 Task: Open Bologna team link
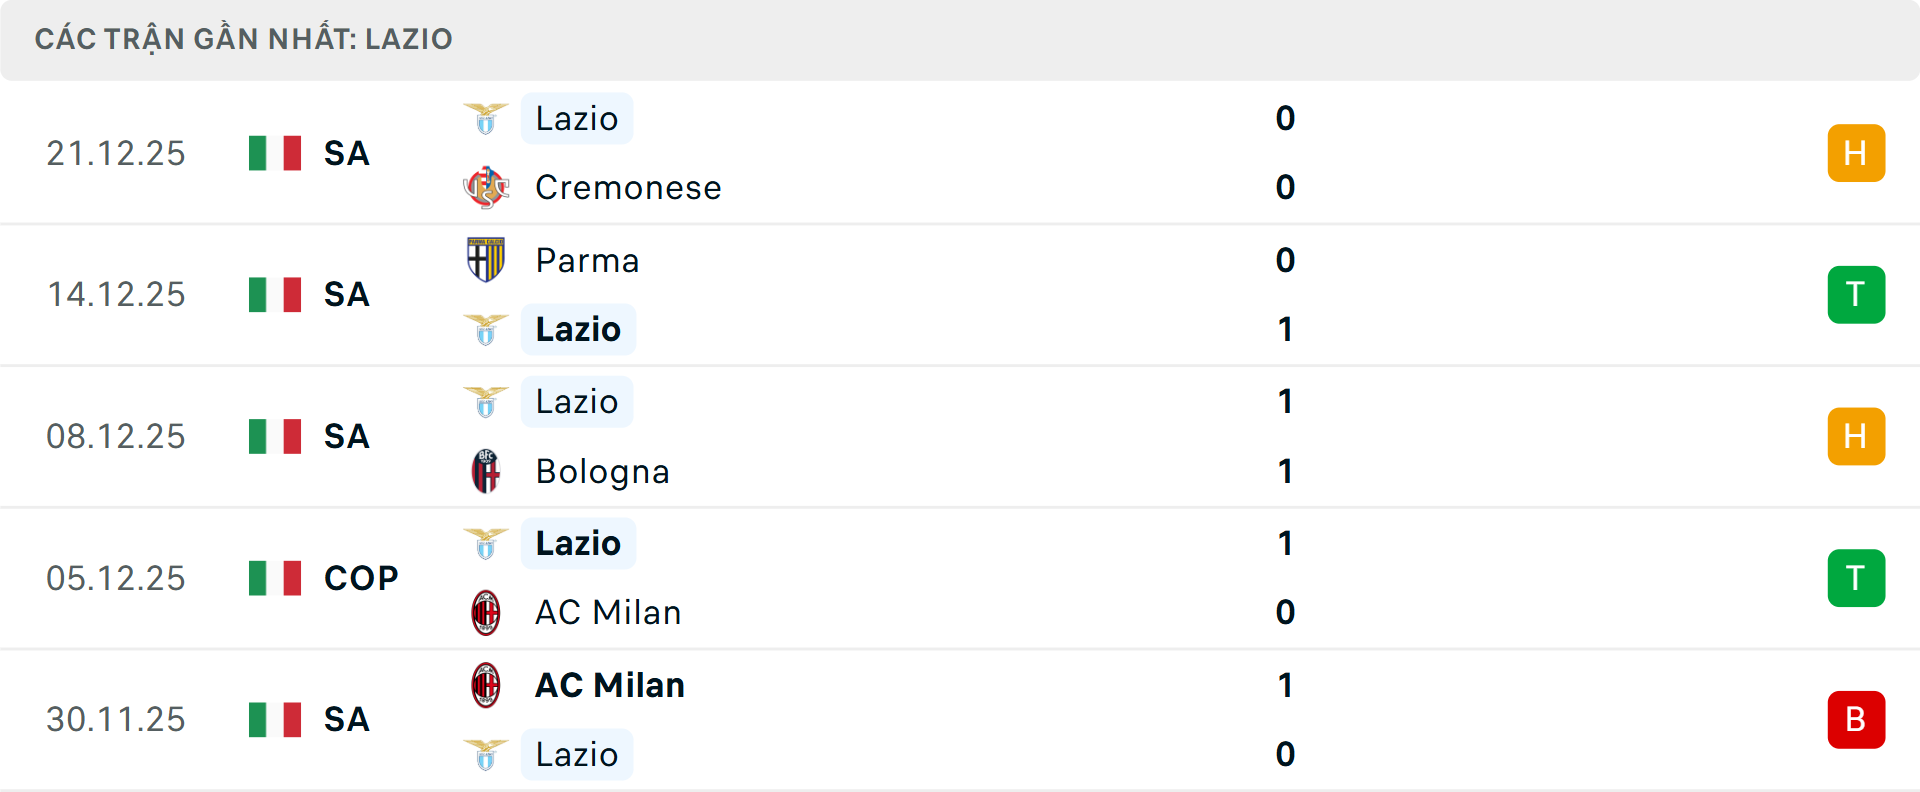tap(602, 472)
